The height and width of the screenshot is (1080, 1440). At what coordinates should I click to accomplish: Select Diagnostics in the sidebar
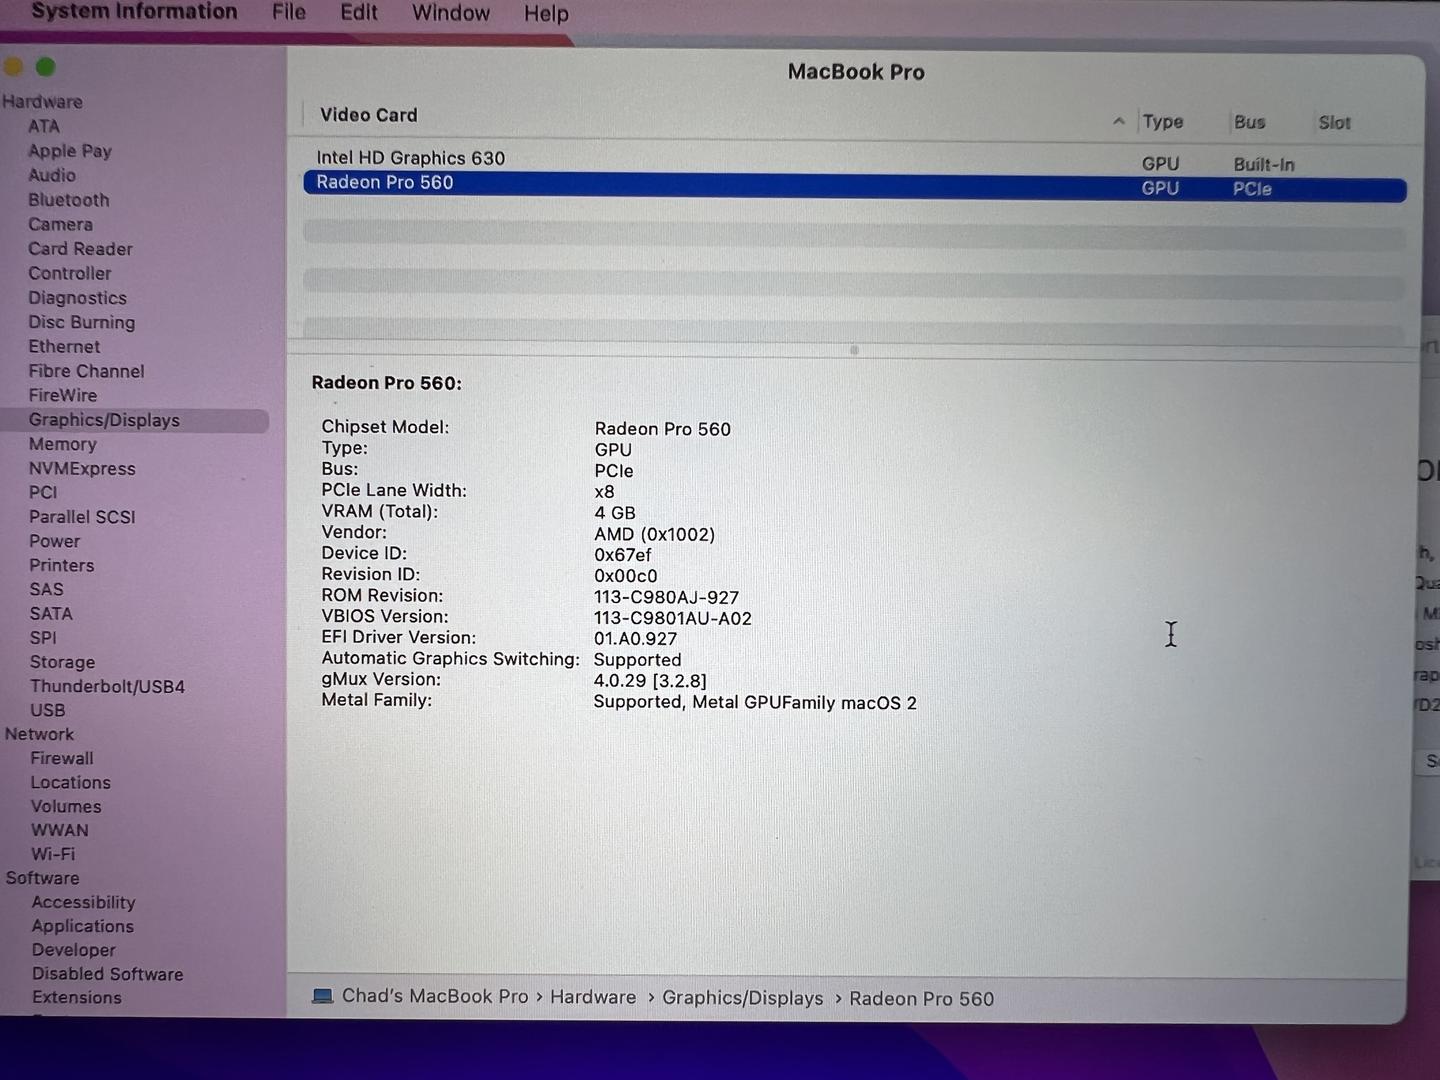tap(77, 298)
